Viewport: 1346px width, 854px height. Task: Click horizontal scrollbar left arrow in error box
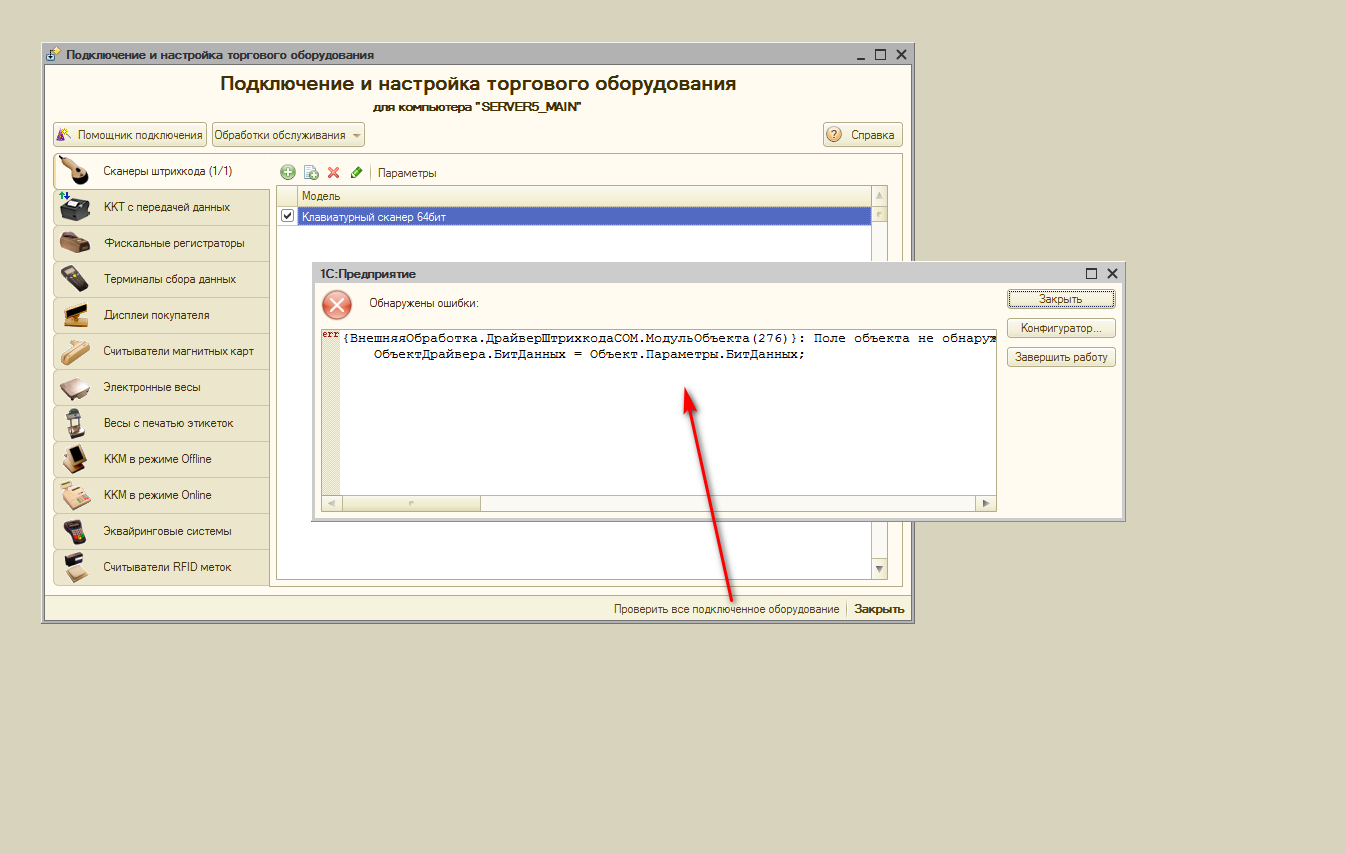point(331,504)
